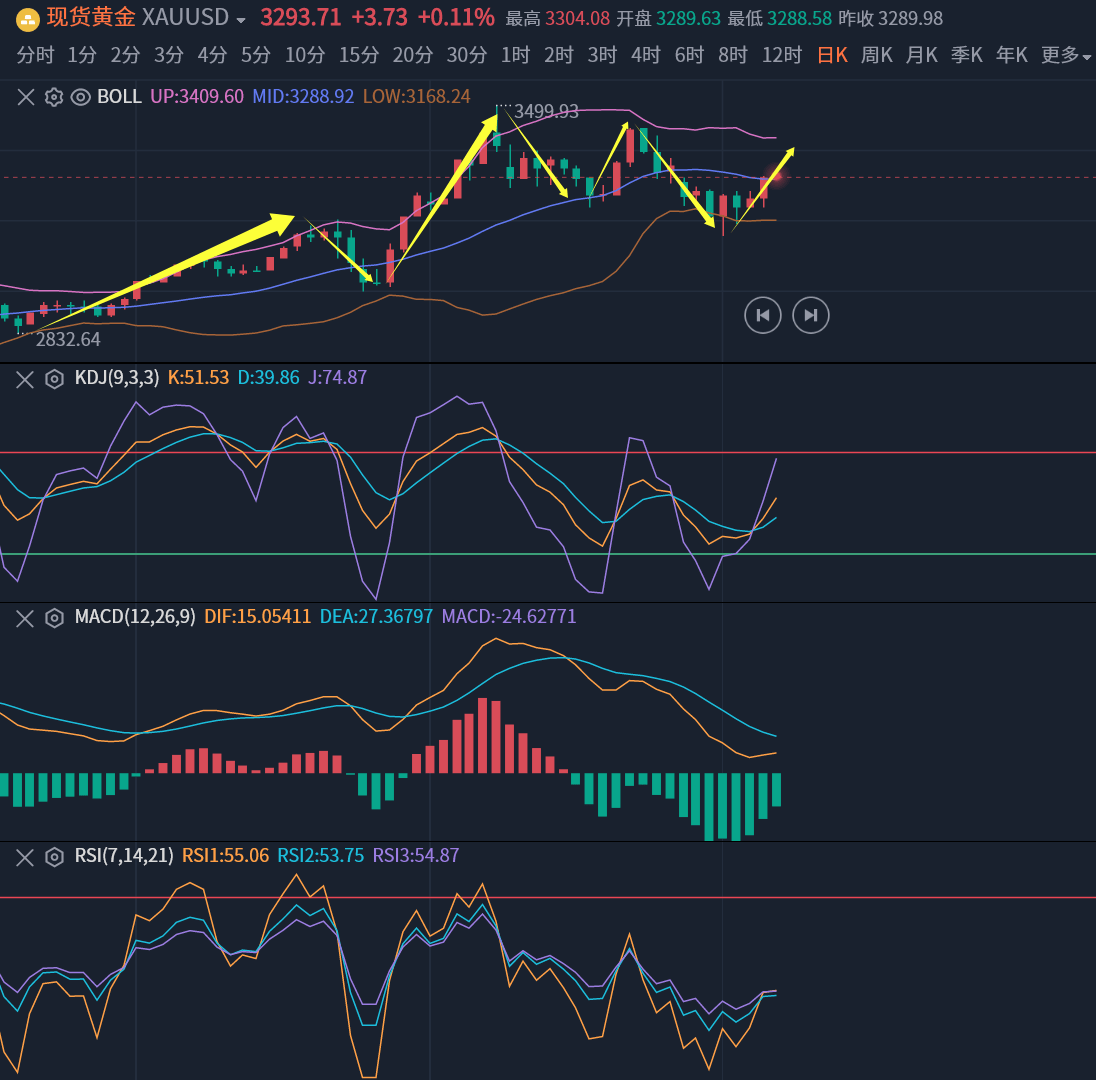This screenshot has height=1080, width=1096.
Task: Open BOLL indicator settings gear
Action: [x=54, y=97]
